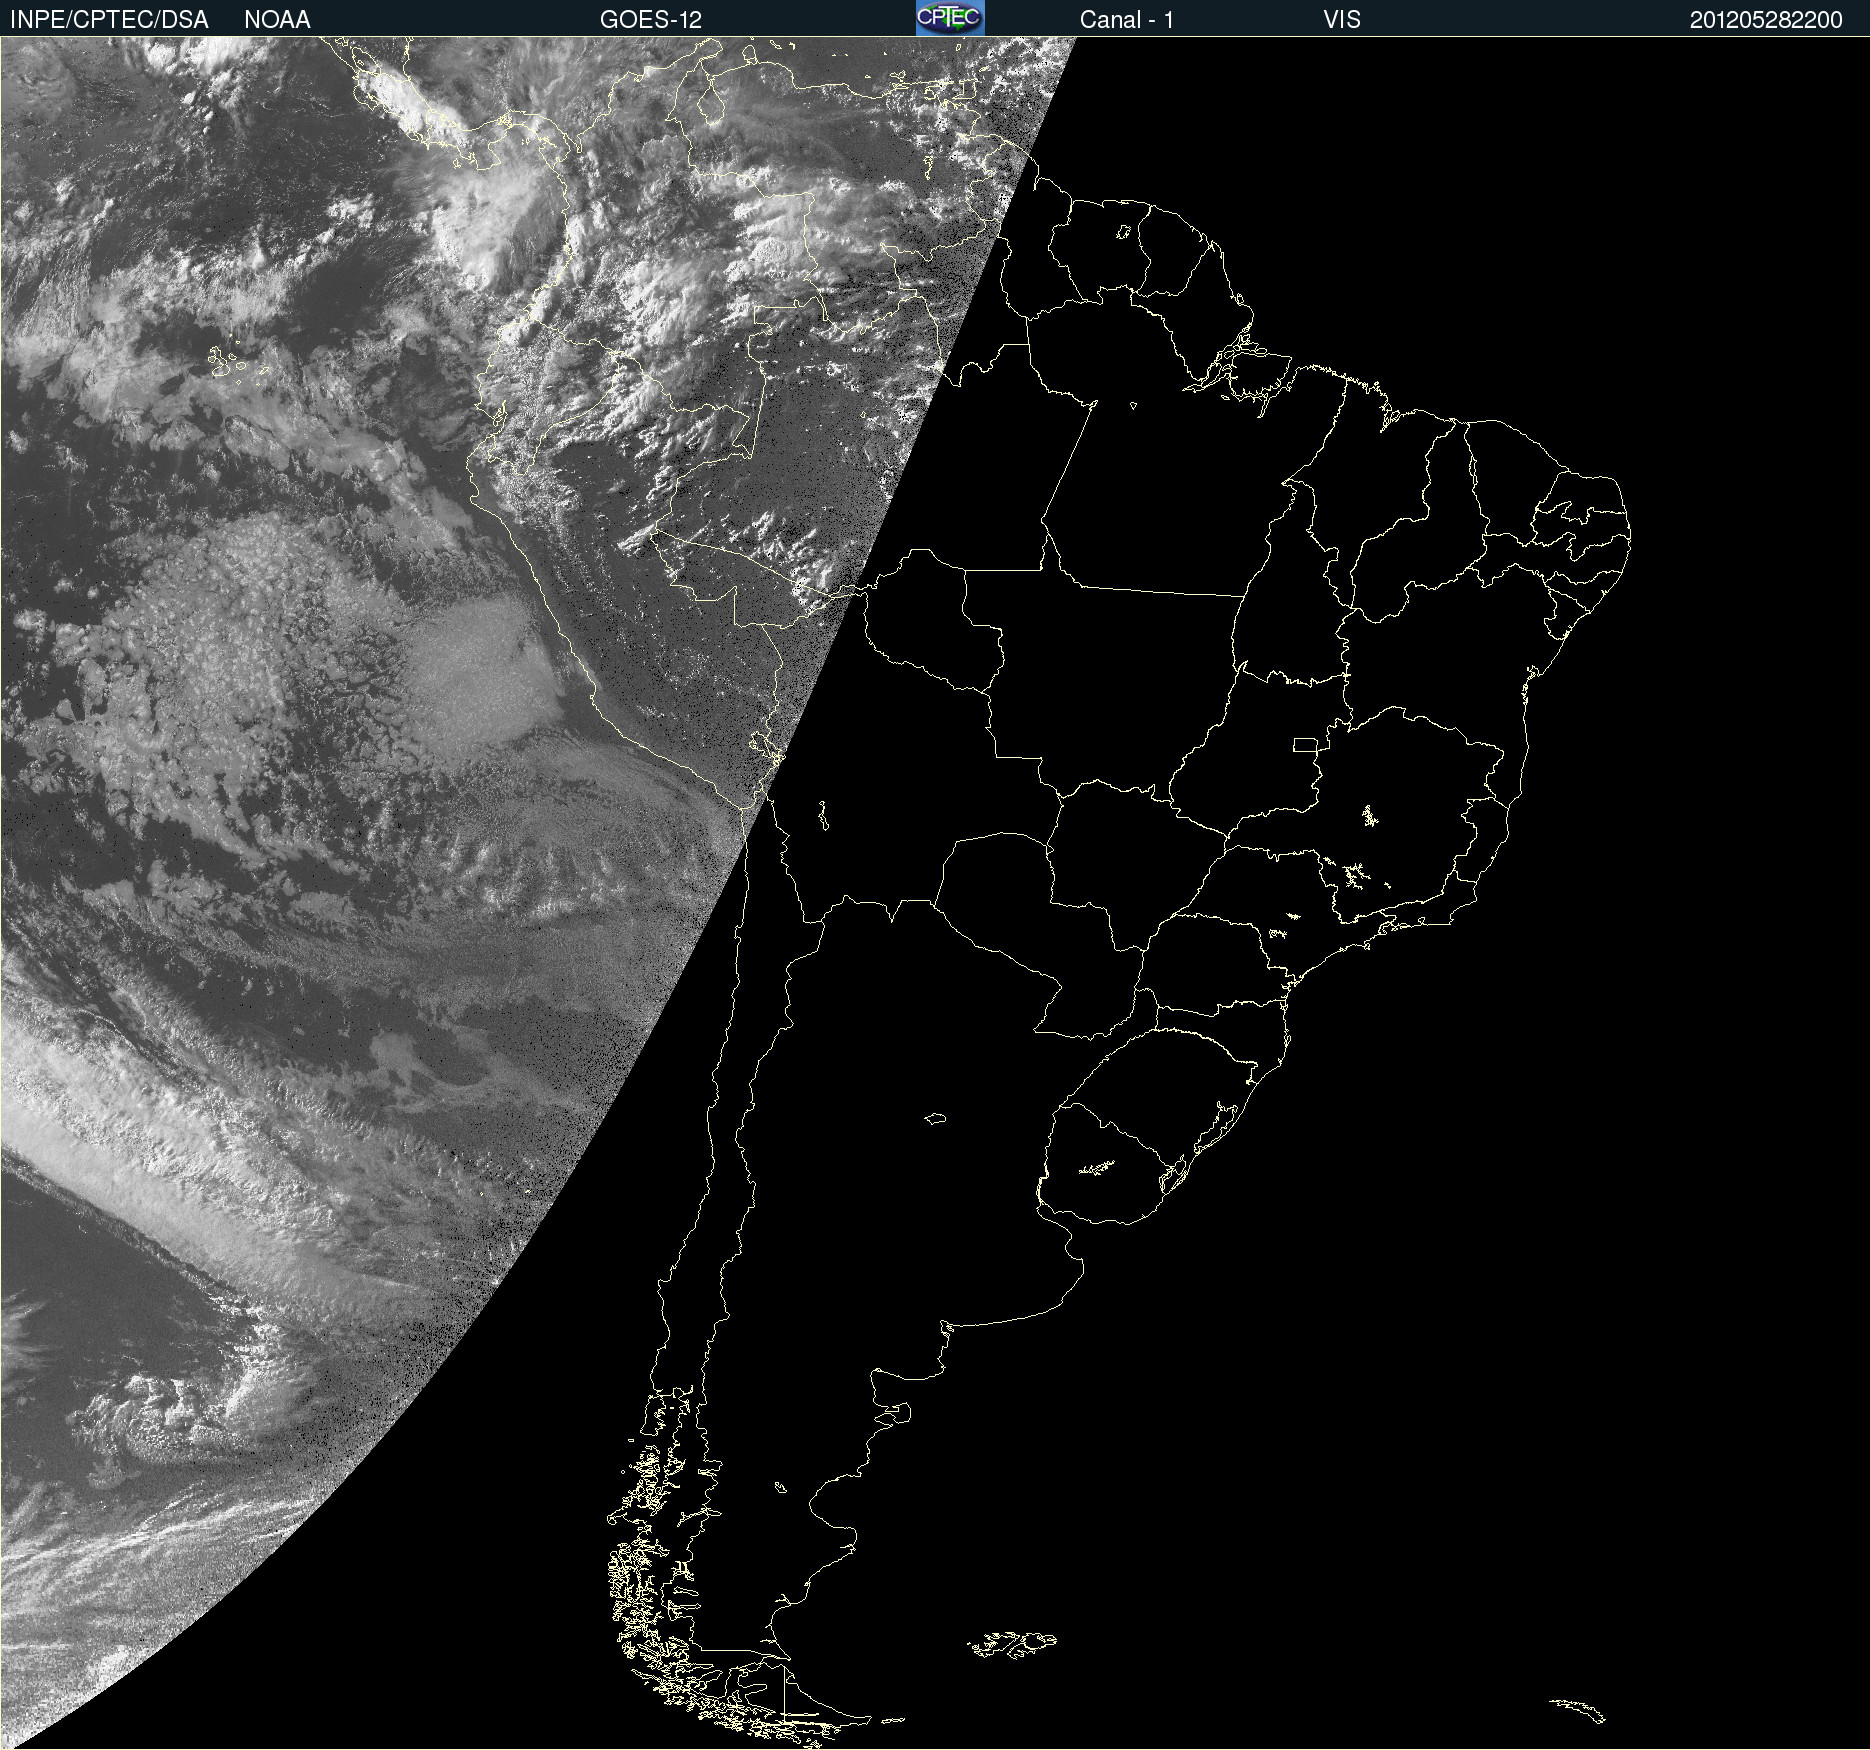Click the 'NOAA' label in the header
1870x1750 pixels.
277,20
